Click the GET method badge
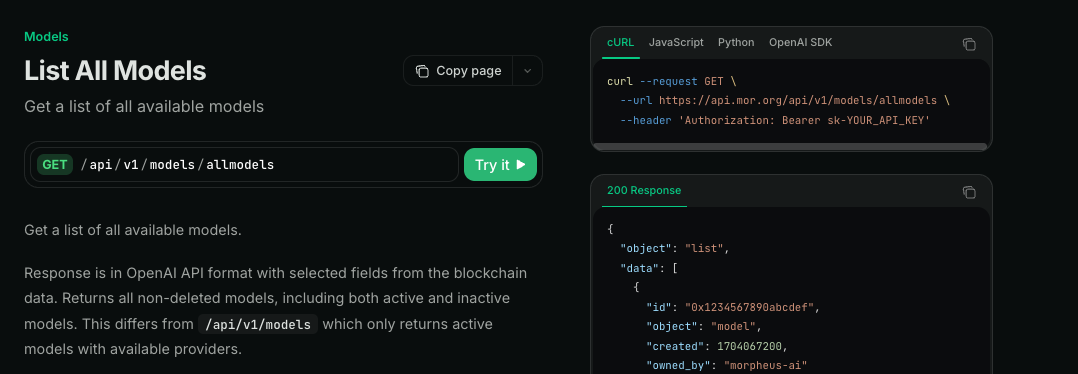Viewport: 1078px width, 374px height. 55,165
